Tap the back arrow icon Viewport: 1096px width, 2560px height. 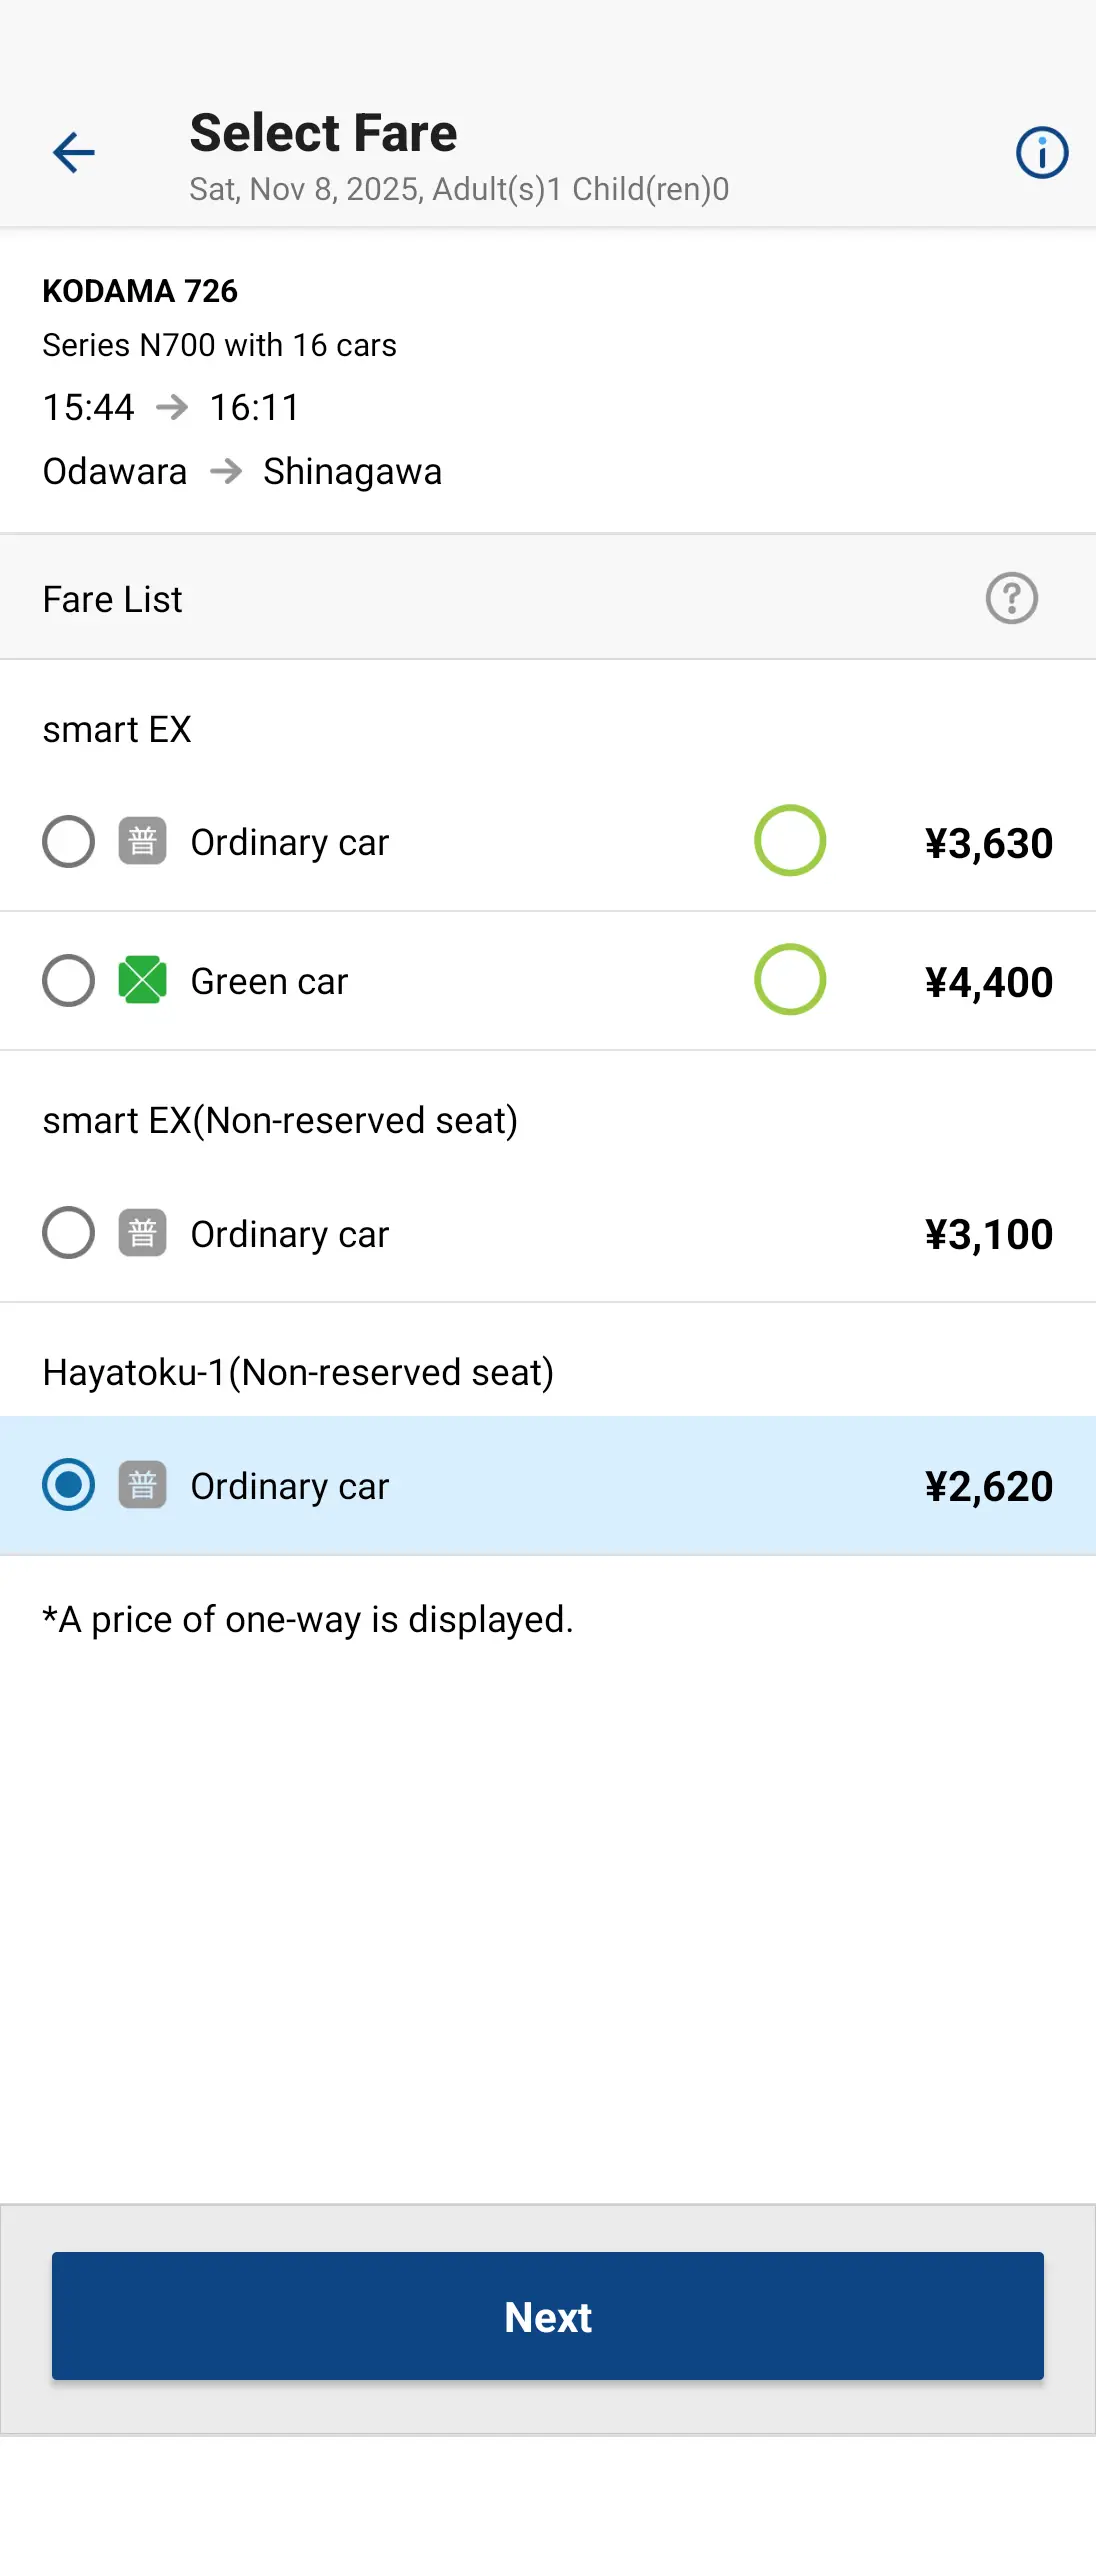click(73, 153)
